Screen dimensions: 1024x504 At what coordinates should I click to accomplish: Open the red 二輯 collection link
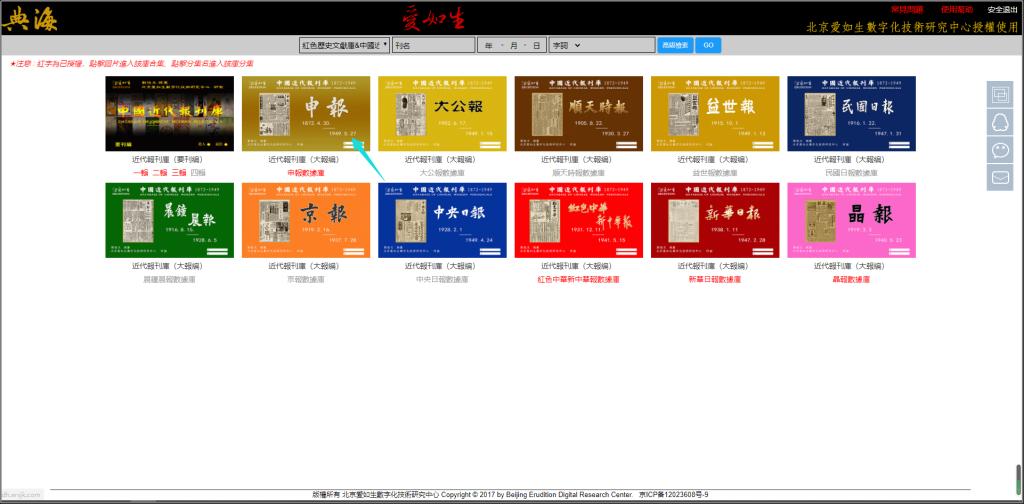click(x=160, y=173)
